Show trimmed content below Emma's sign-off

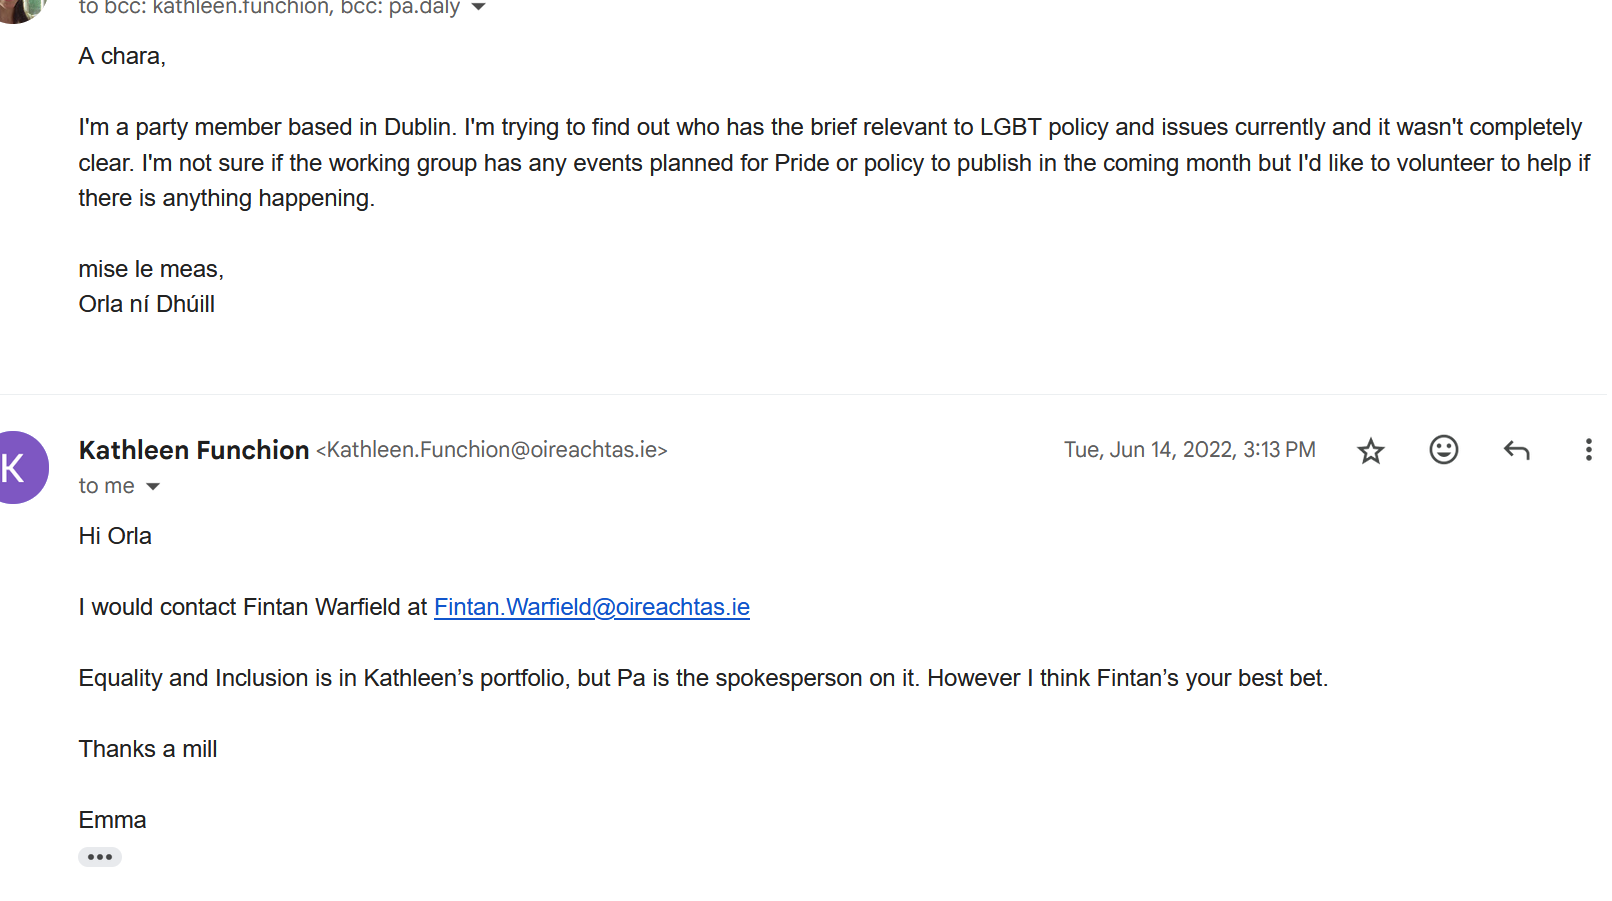pos(100,857)
